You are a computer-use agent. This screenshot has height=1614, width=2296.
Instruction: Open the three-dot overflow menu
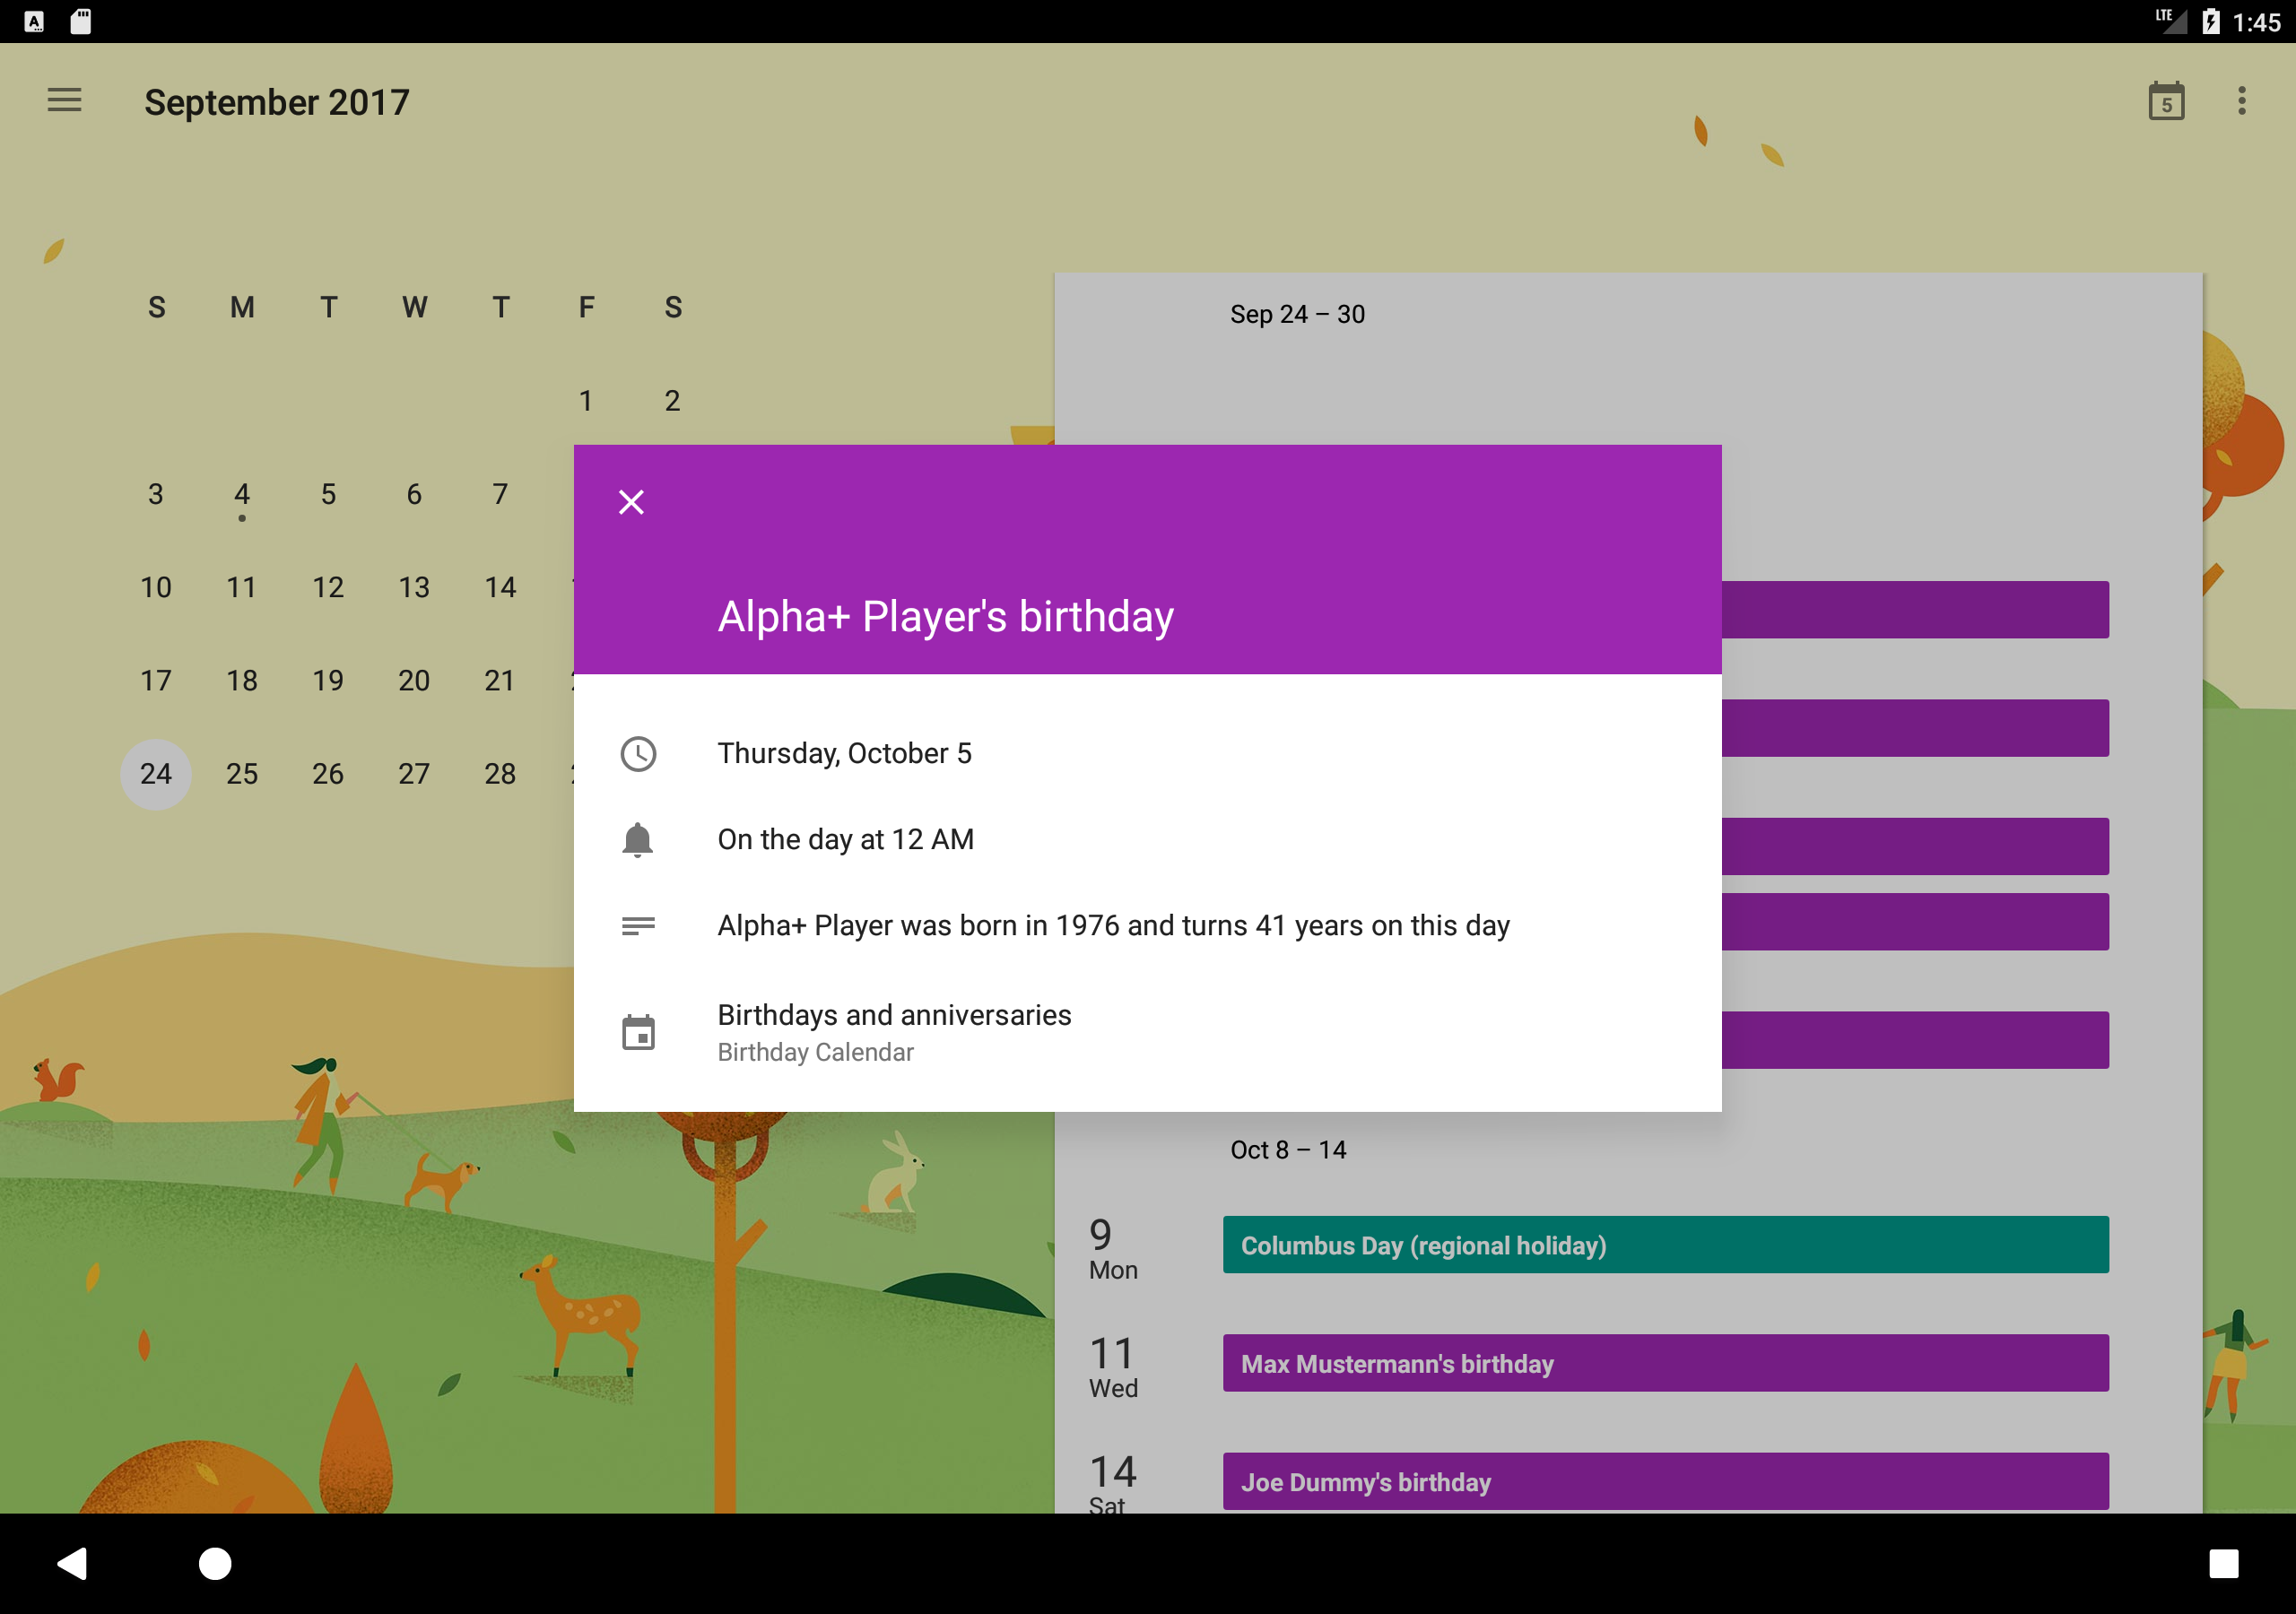(2242, 101)
